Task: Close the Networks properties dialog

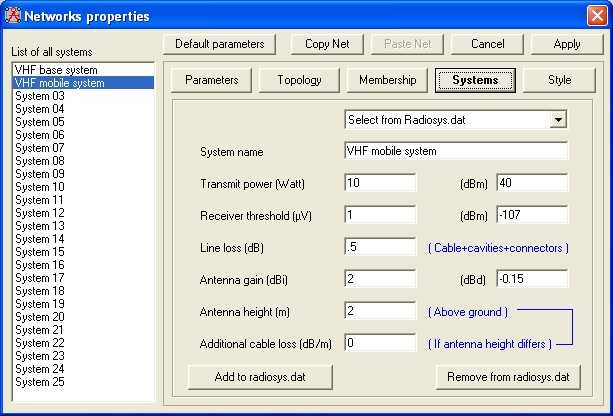Action: 595,16
